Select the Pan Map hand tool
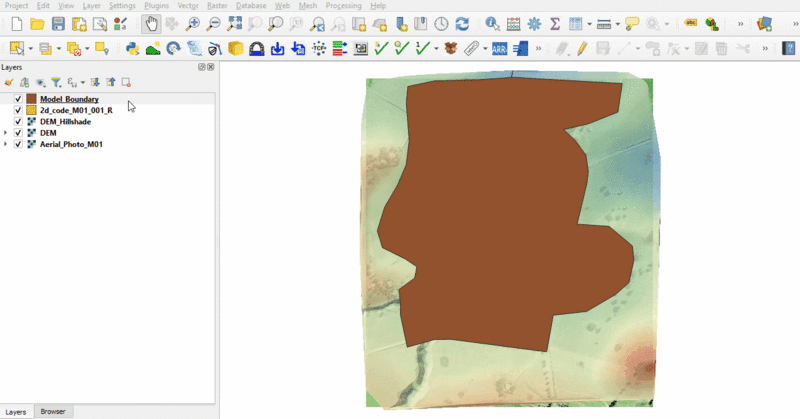Viewport: 800px width, 419px height. point(151,23)
